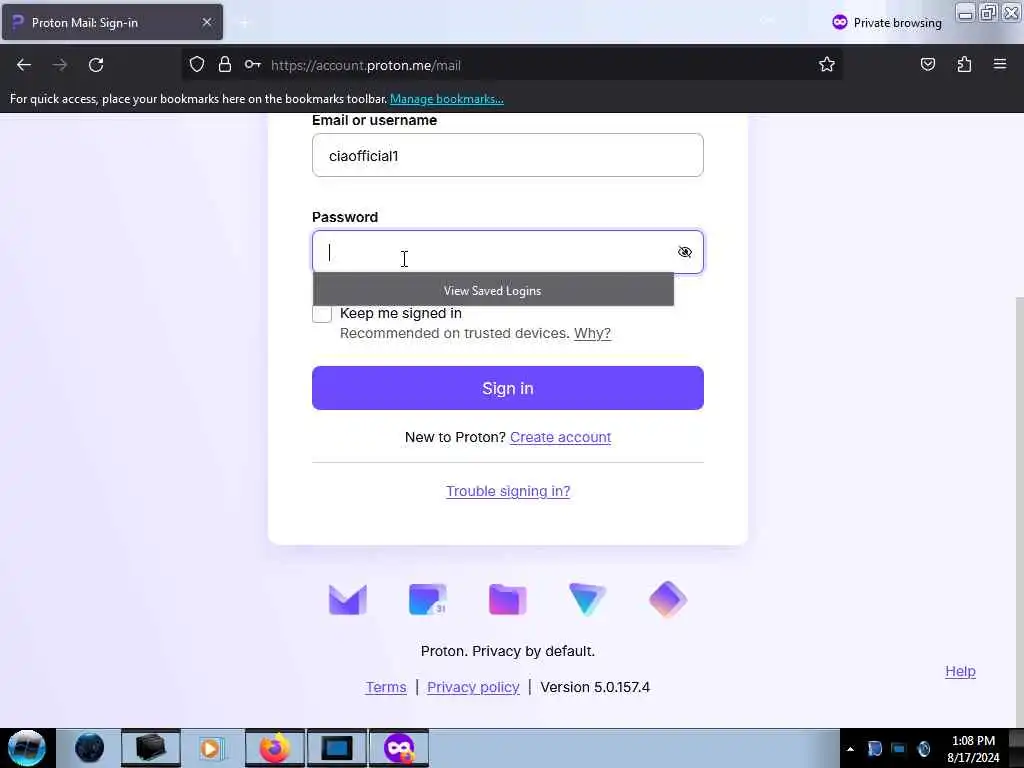Screen dimensions: 1024x768
Task: Select the Proton Mail: Sign-in tab
Action: [112, 22]
